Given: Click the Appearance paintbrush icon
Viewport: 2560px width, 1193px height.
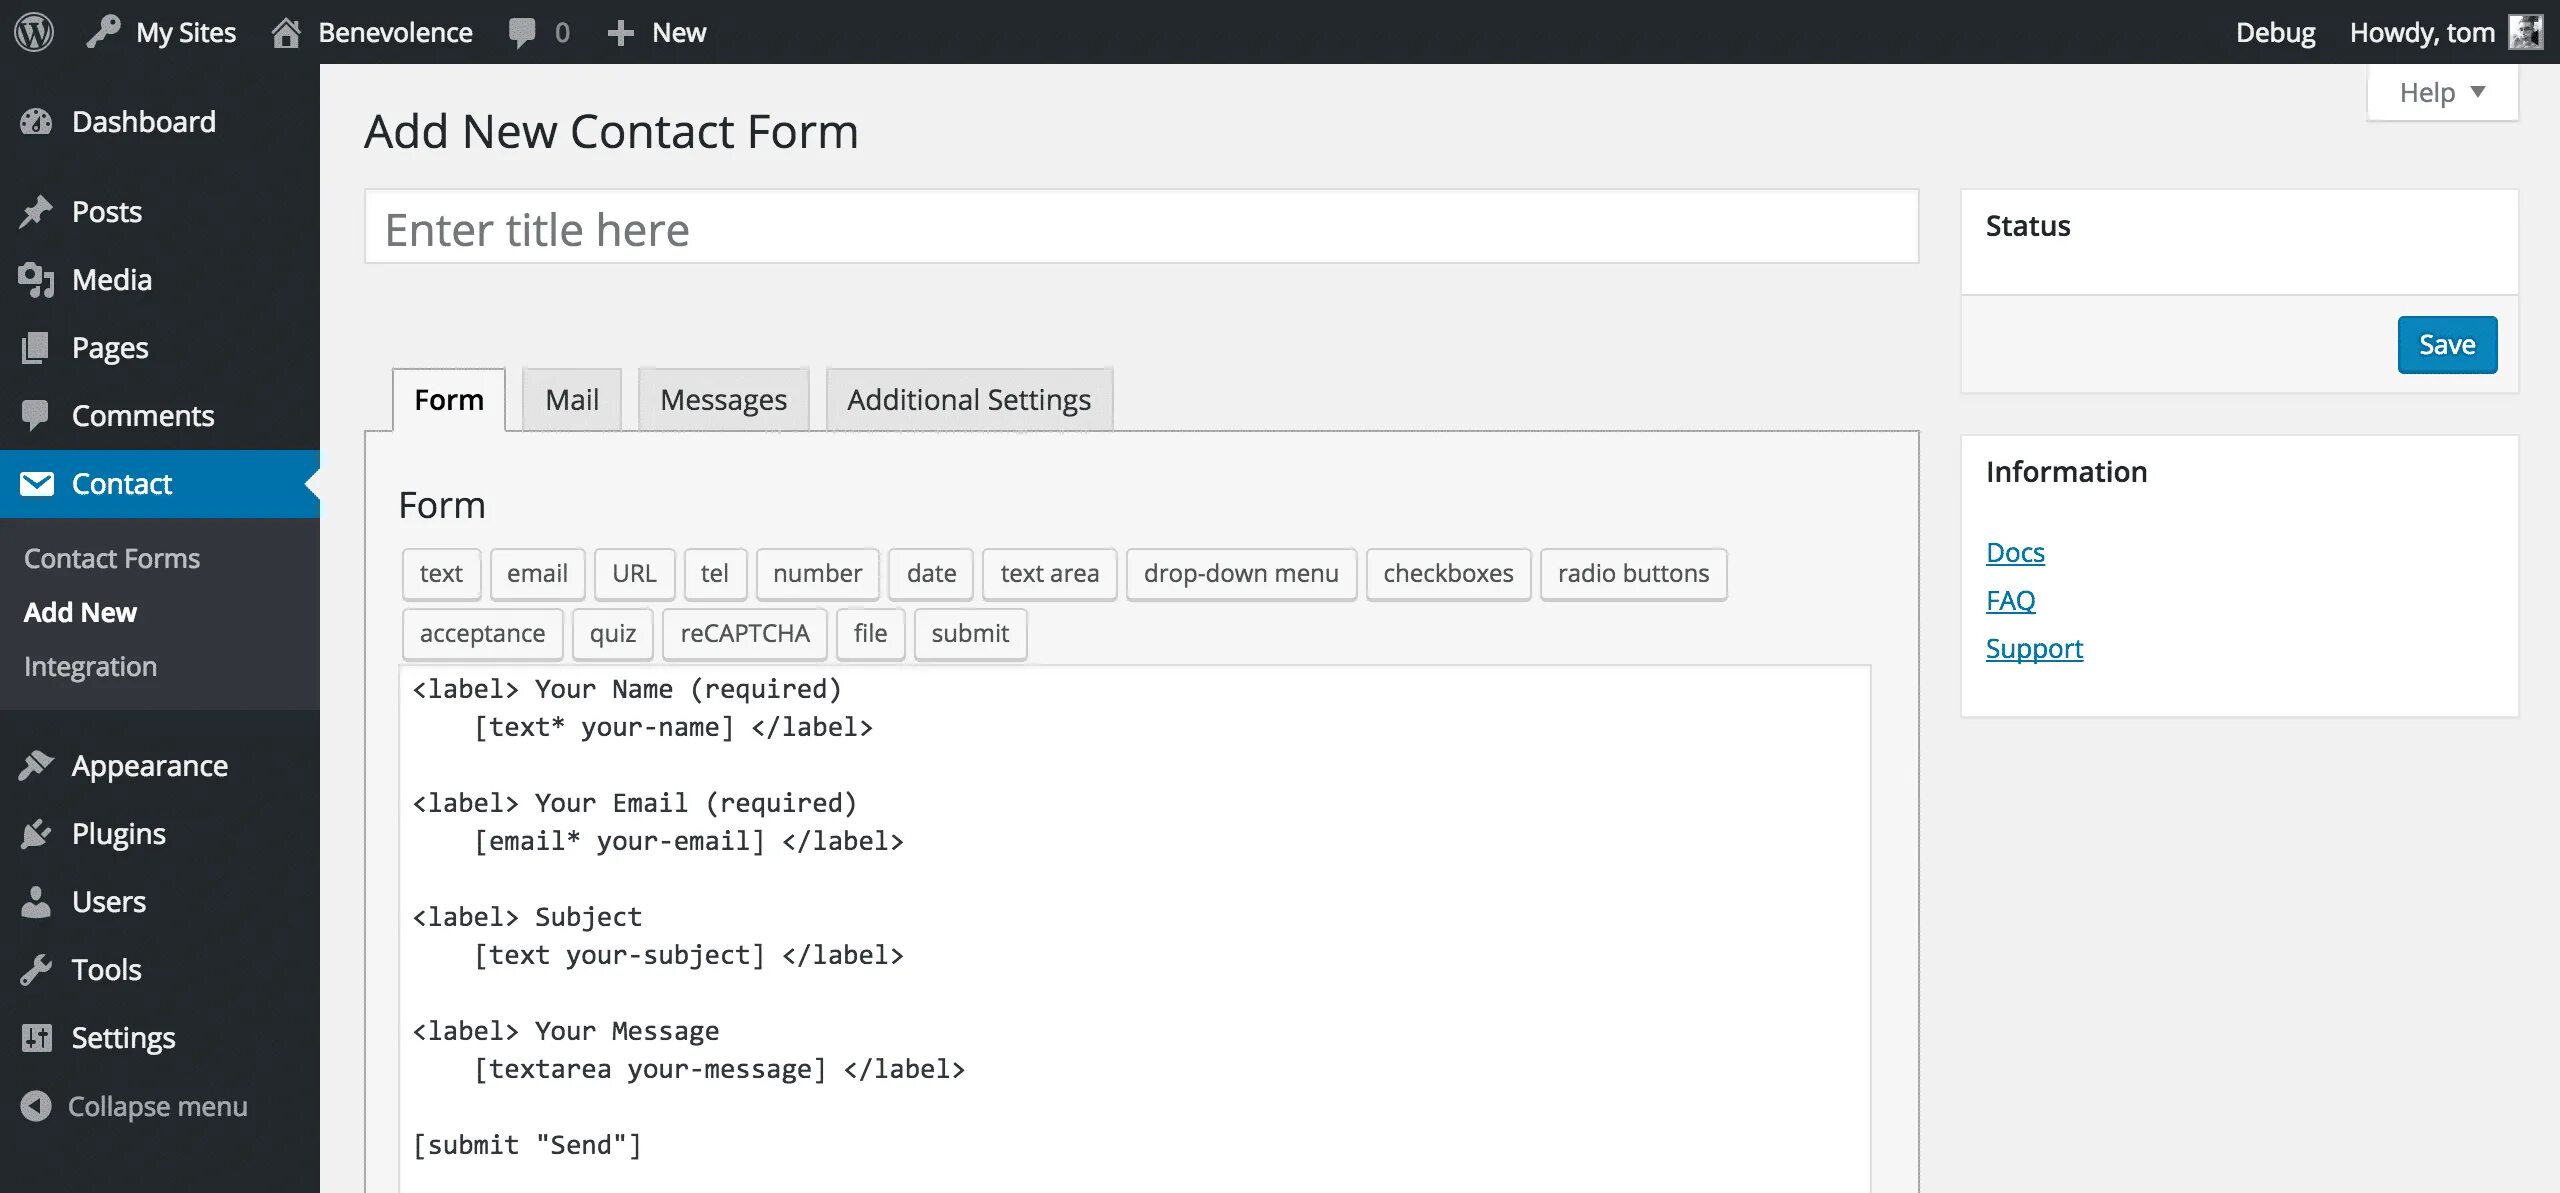Looking at the screenshot, I should pos(36,766).
